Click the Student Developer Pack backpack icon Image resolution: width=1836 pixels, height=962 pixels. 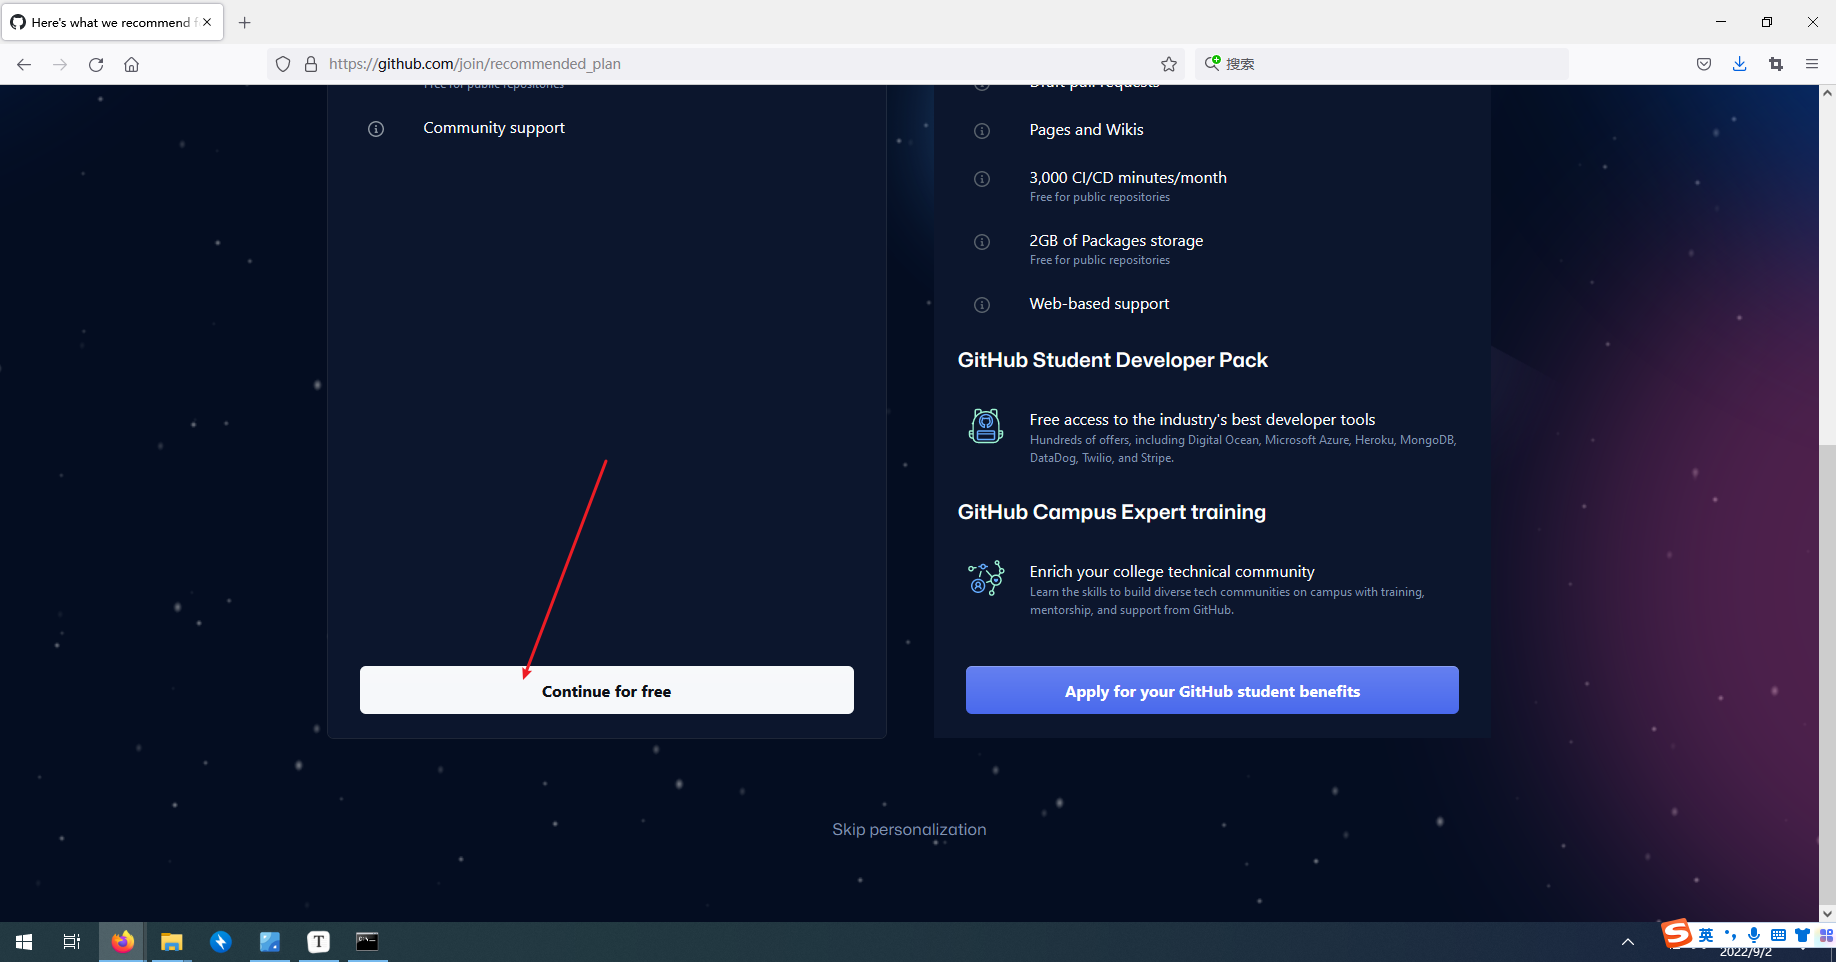[986, 426]
